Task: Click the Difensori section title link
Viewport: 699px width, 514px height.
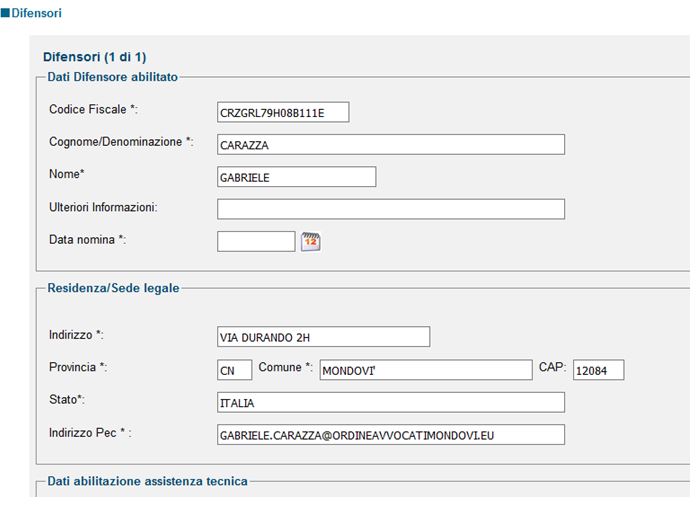Action: click(37, 13)
